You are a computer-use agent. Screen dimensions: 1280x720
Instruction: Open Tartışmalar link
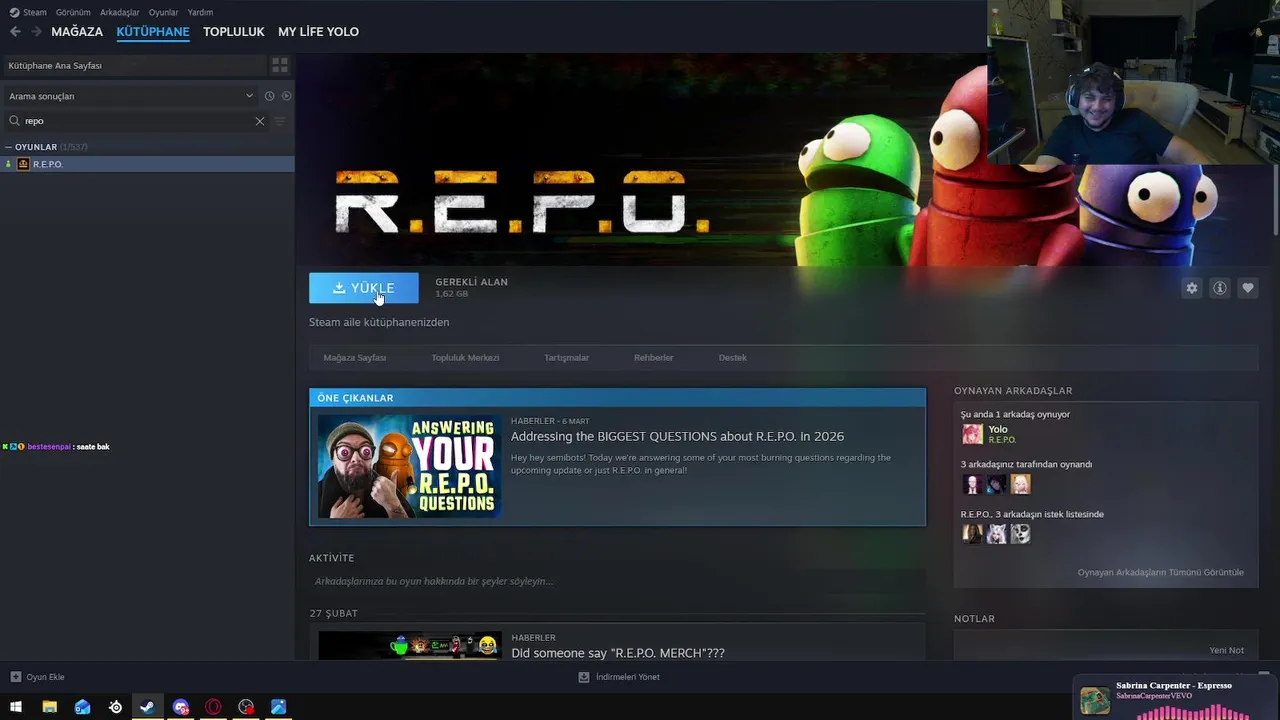tap(566, 358)
